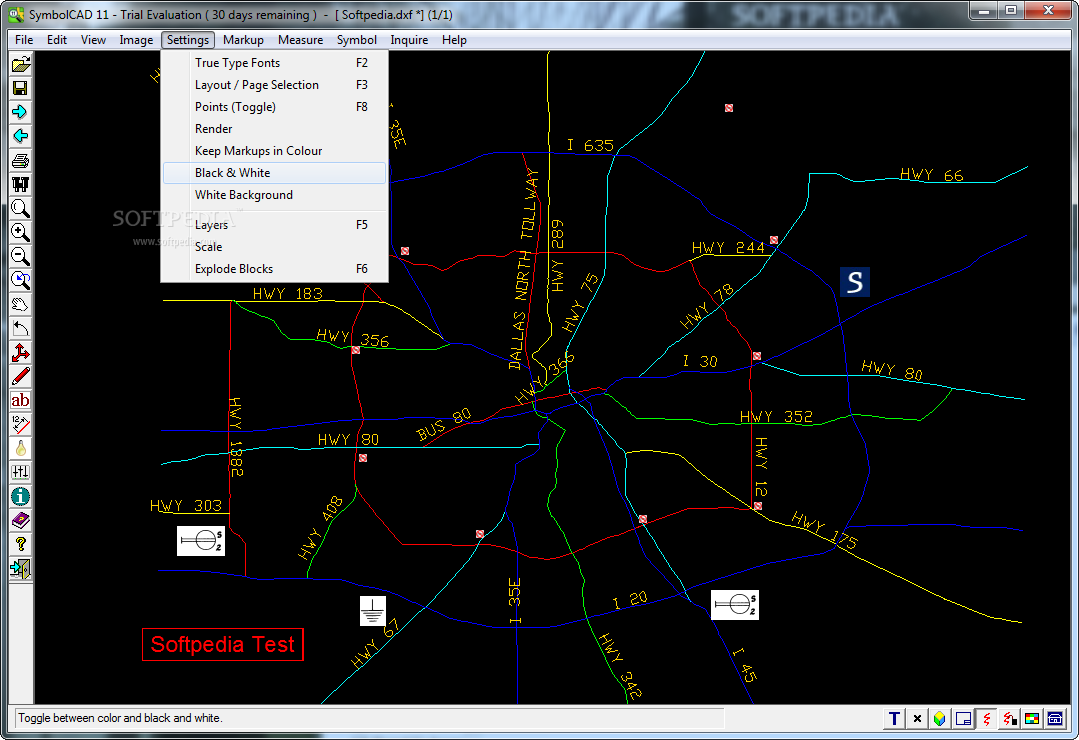The width and height of the screenshot is (1079, 740).
Task: Select the Black & White menu entry
Action: pyautogui.click(x=275, y=173)
